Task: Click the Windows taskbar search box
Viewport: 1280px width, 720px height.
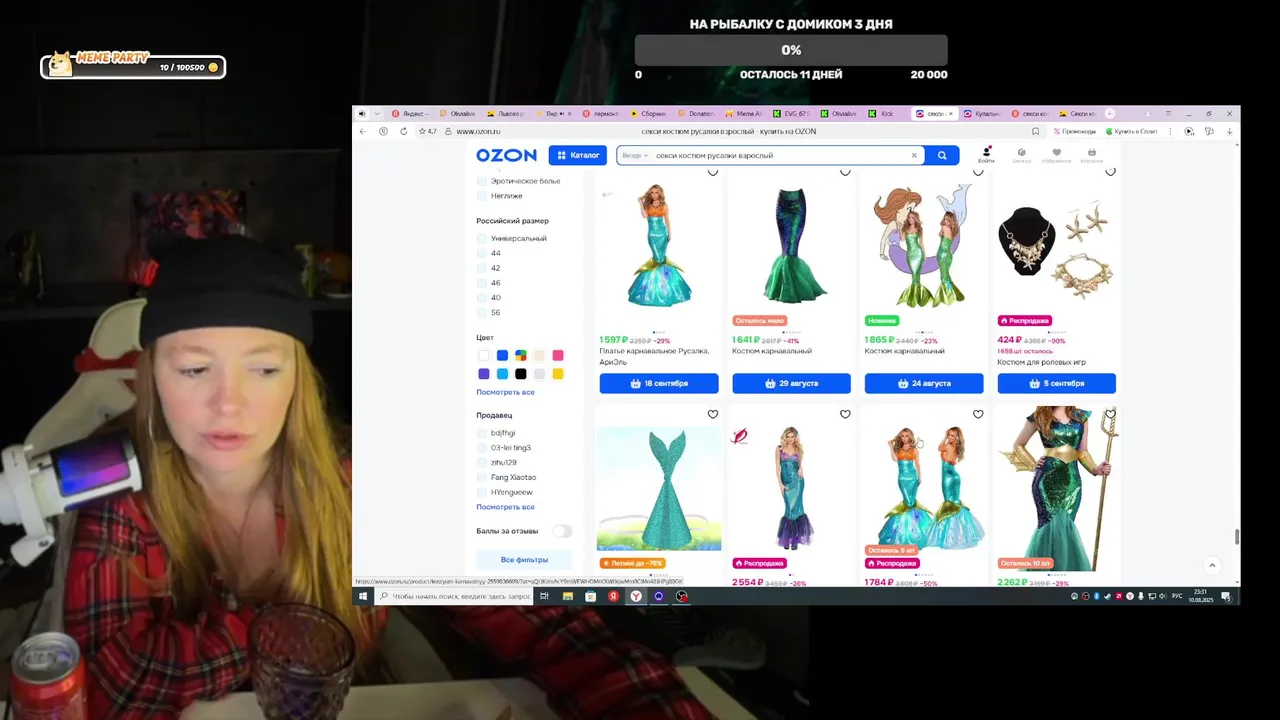Action: [454, 596]
